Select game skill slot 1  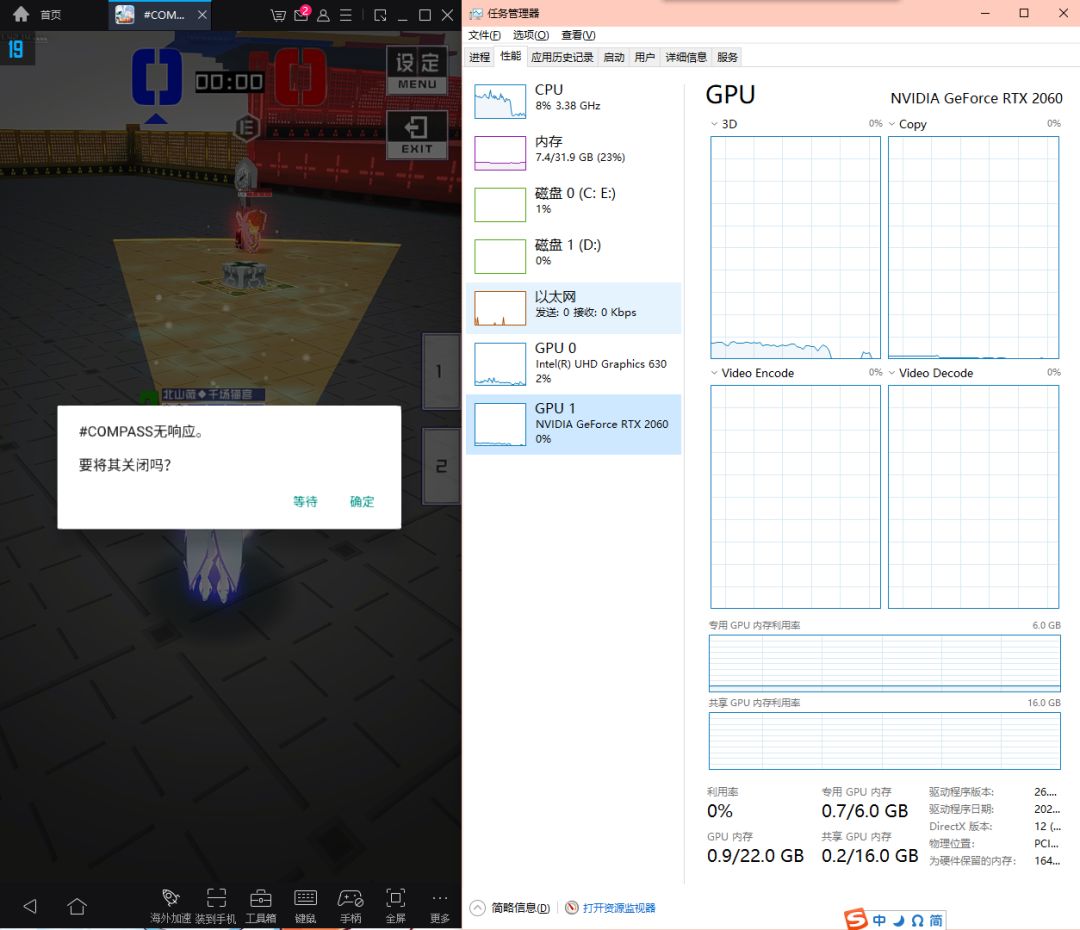tap(440, 371)
